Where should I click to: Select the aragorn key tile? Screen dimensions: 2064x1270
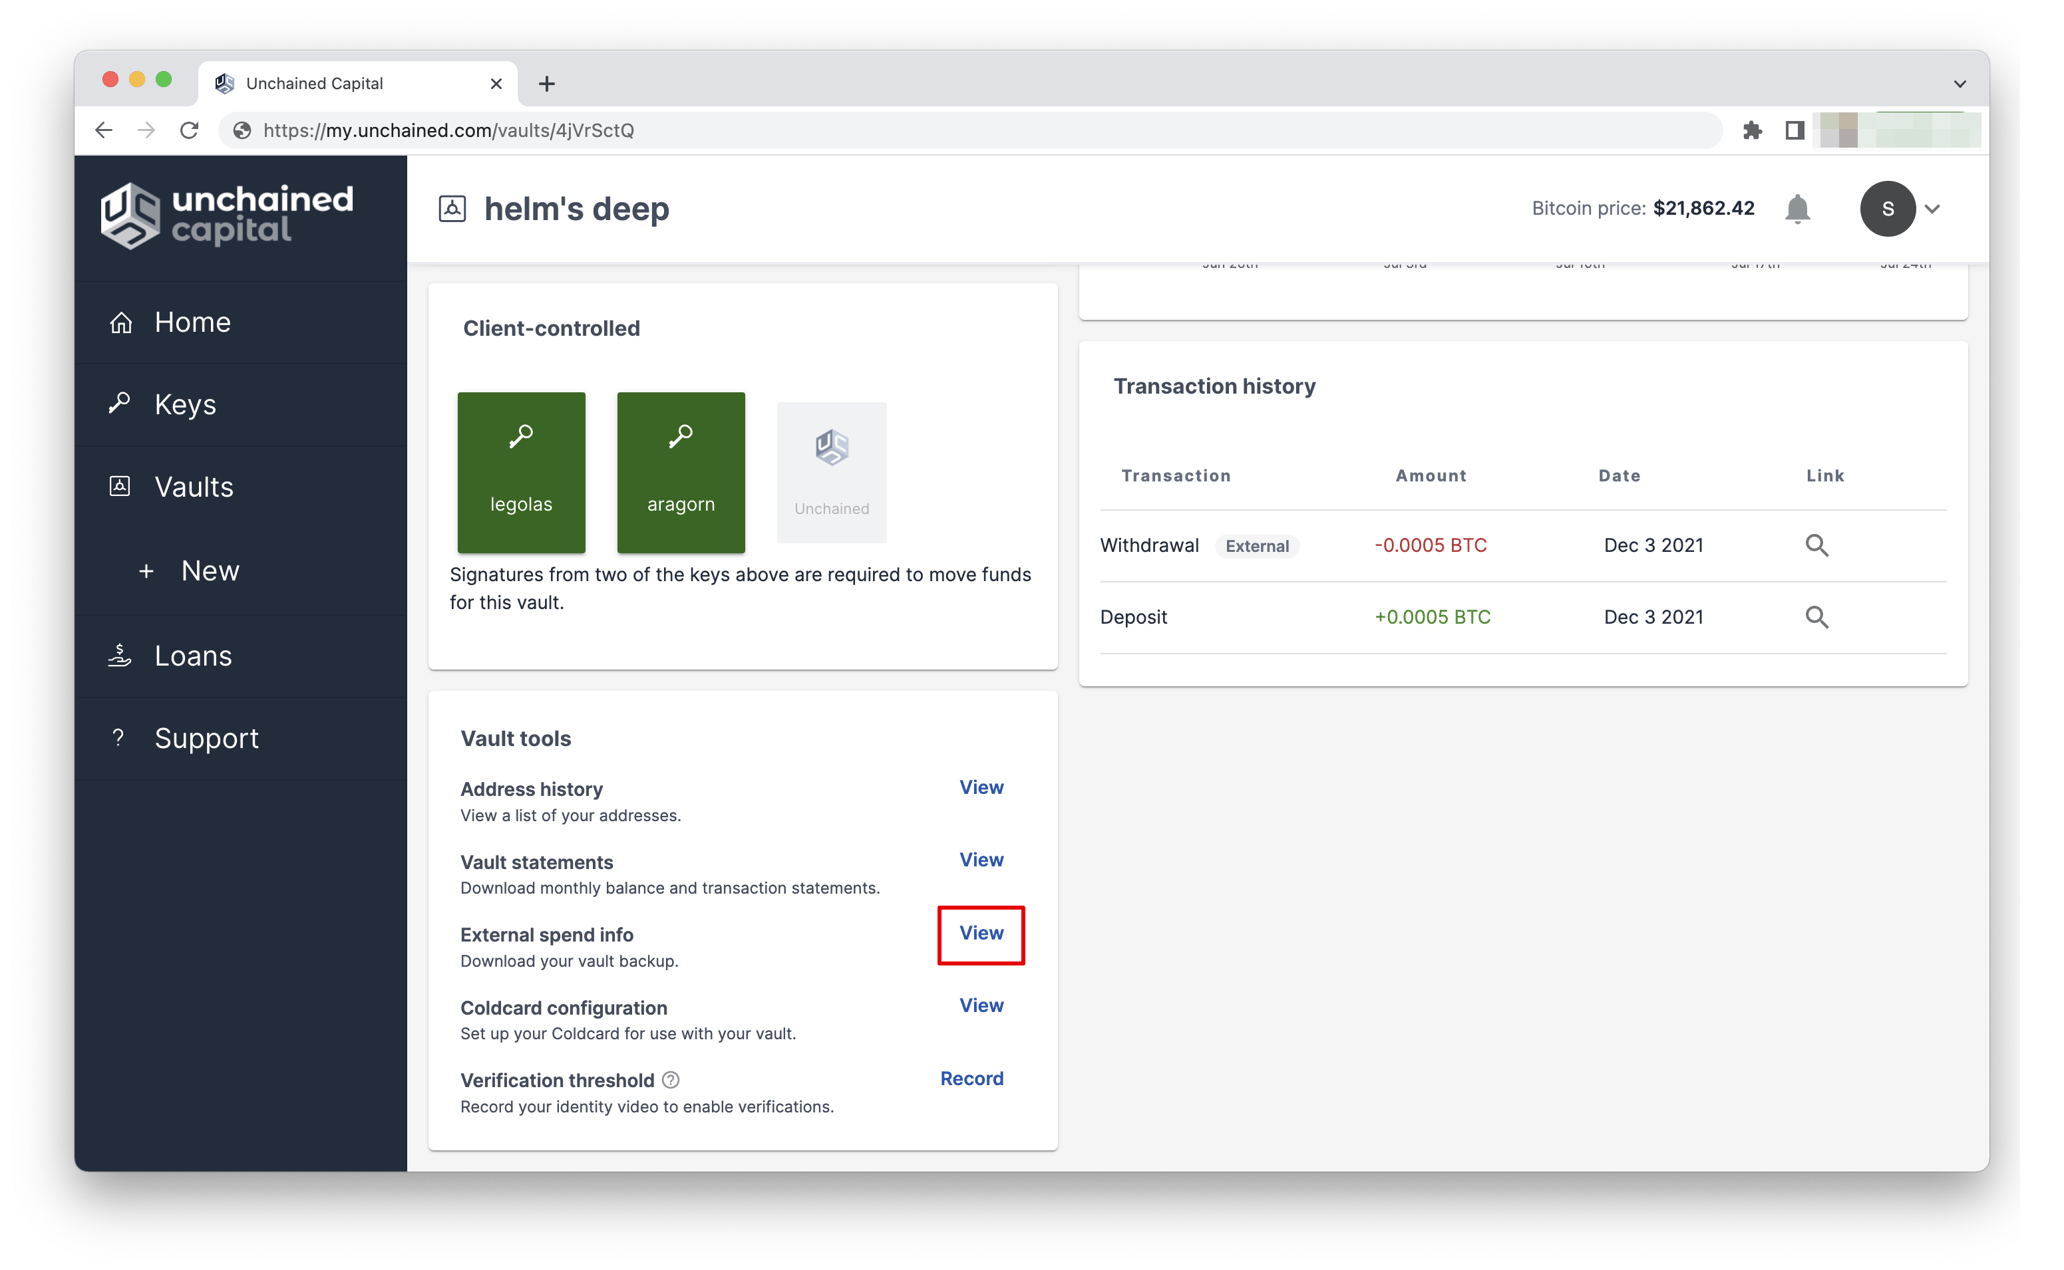pyautogui.click(x=680, y=472)
